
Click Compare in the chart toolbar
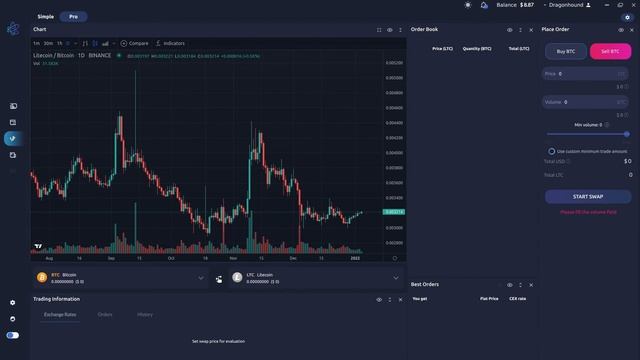coord(135,43)
